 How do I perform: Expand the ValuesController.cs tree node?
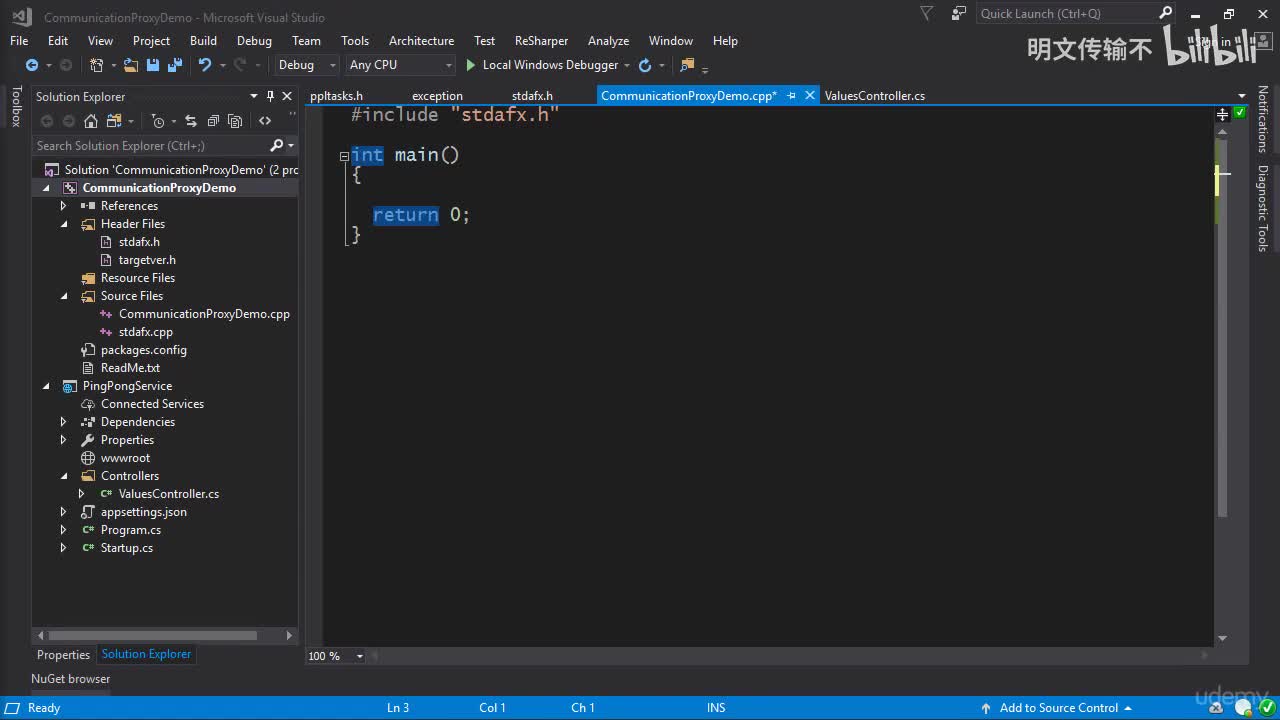(82, 494)
